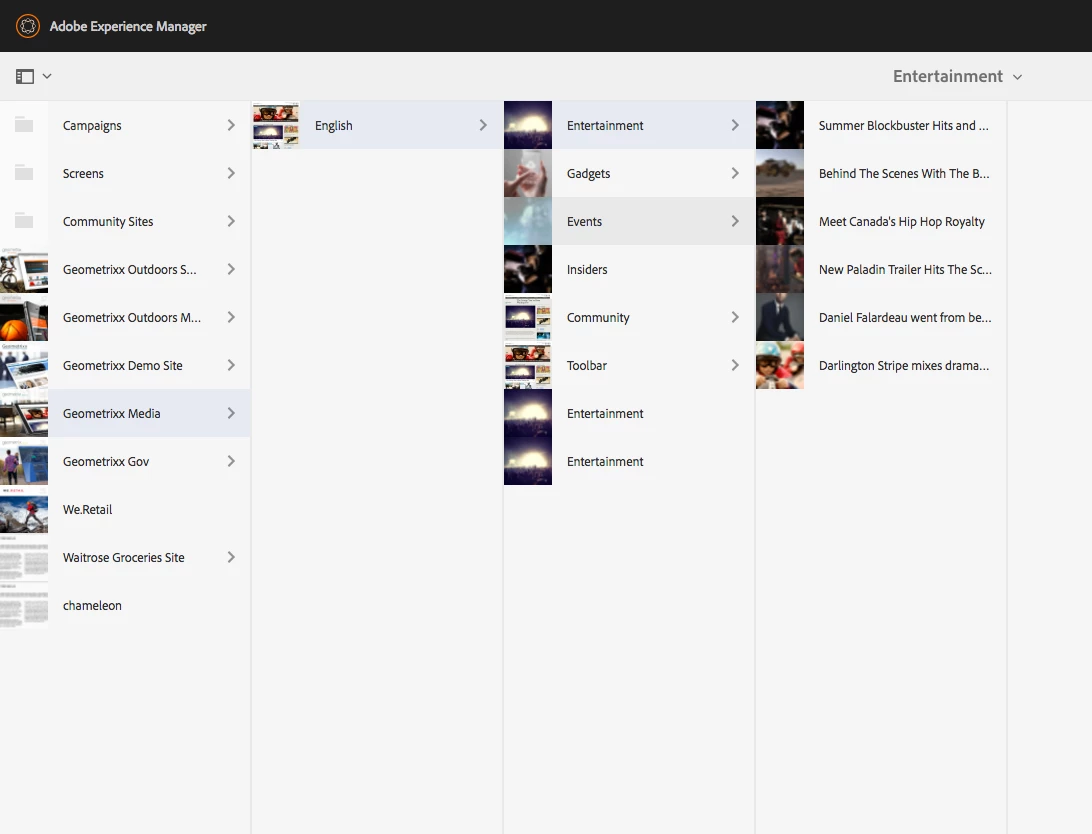Click the Screens folder icon

click(x=24, y=173)
